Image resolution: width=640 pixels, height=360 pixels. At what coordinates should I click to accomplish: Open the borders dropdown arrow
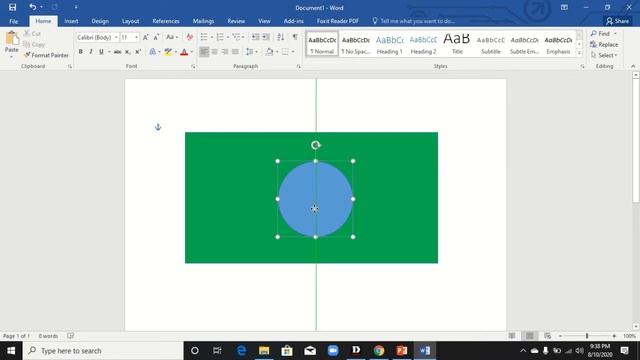click(293, 52)
